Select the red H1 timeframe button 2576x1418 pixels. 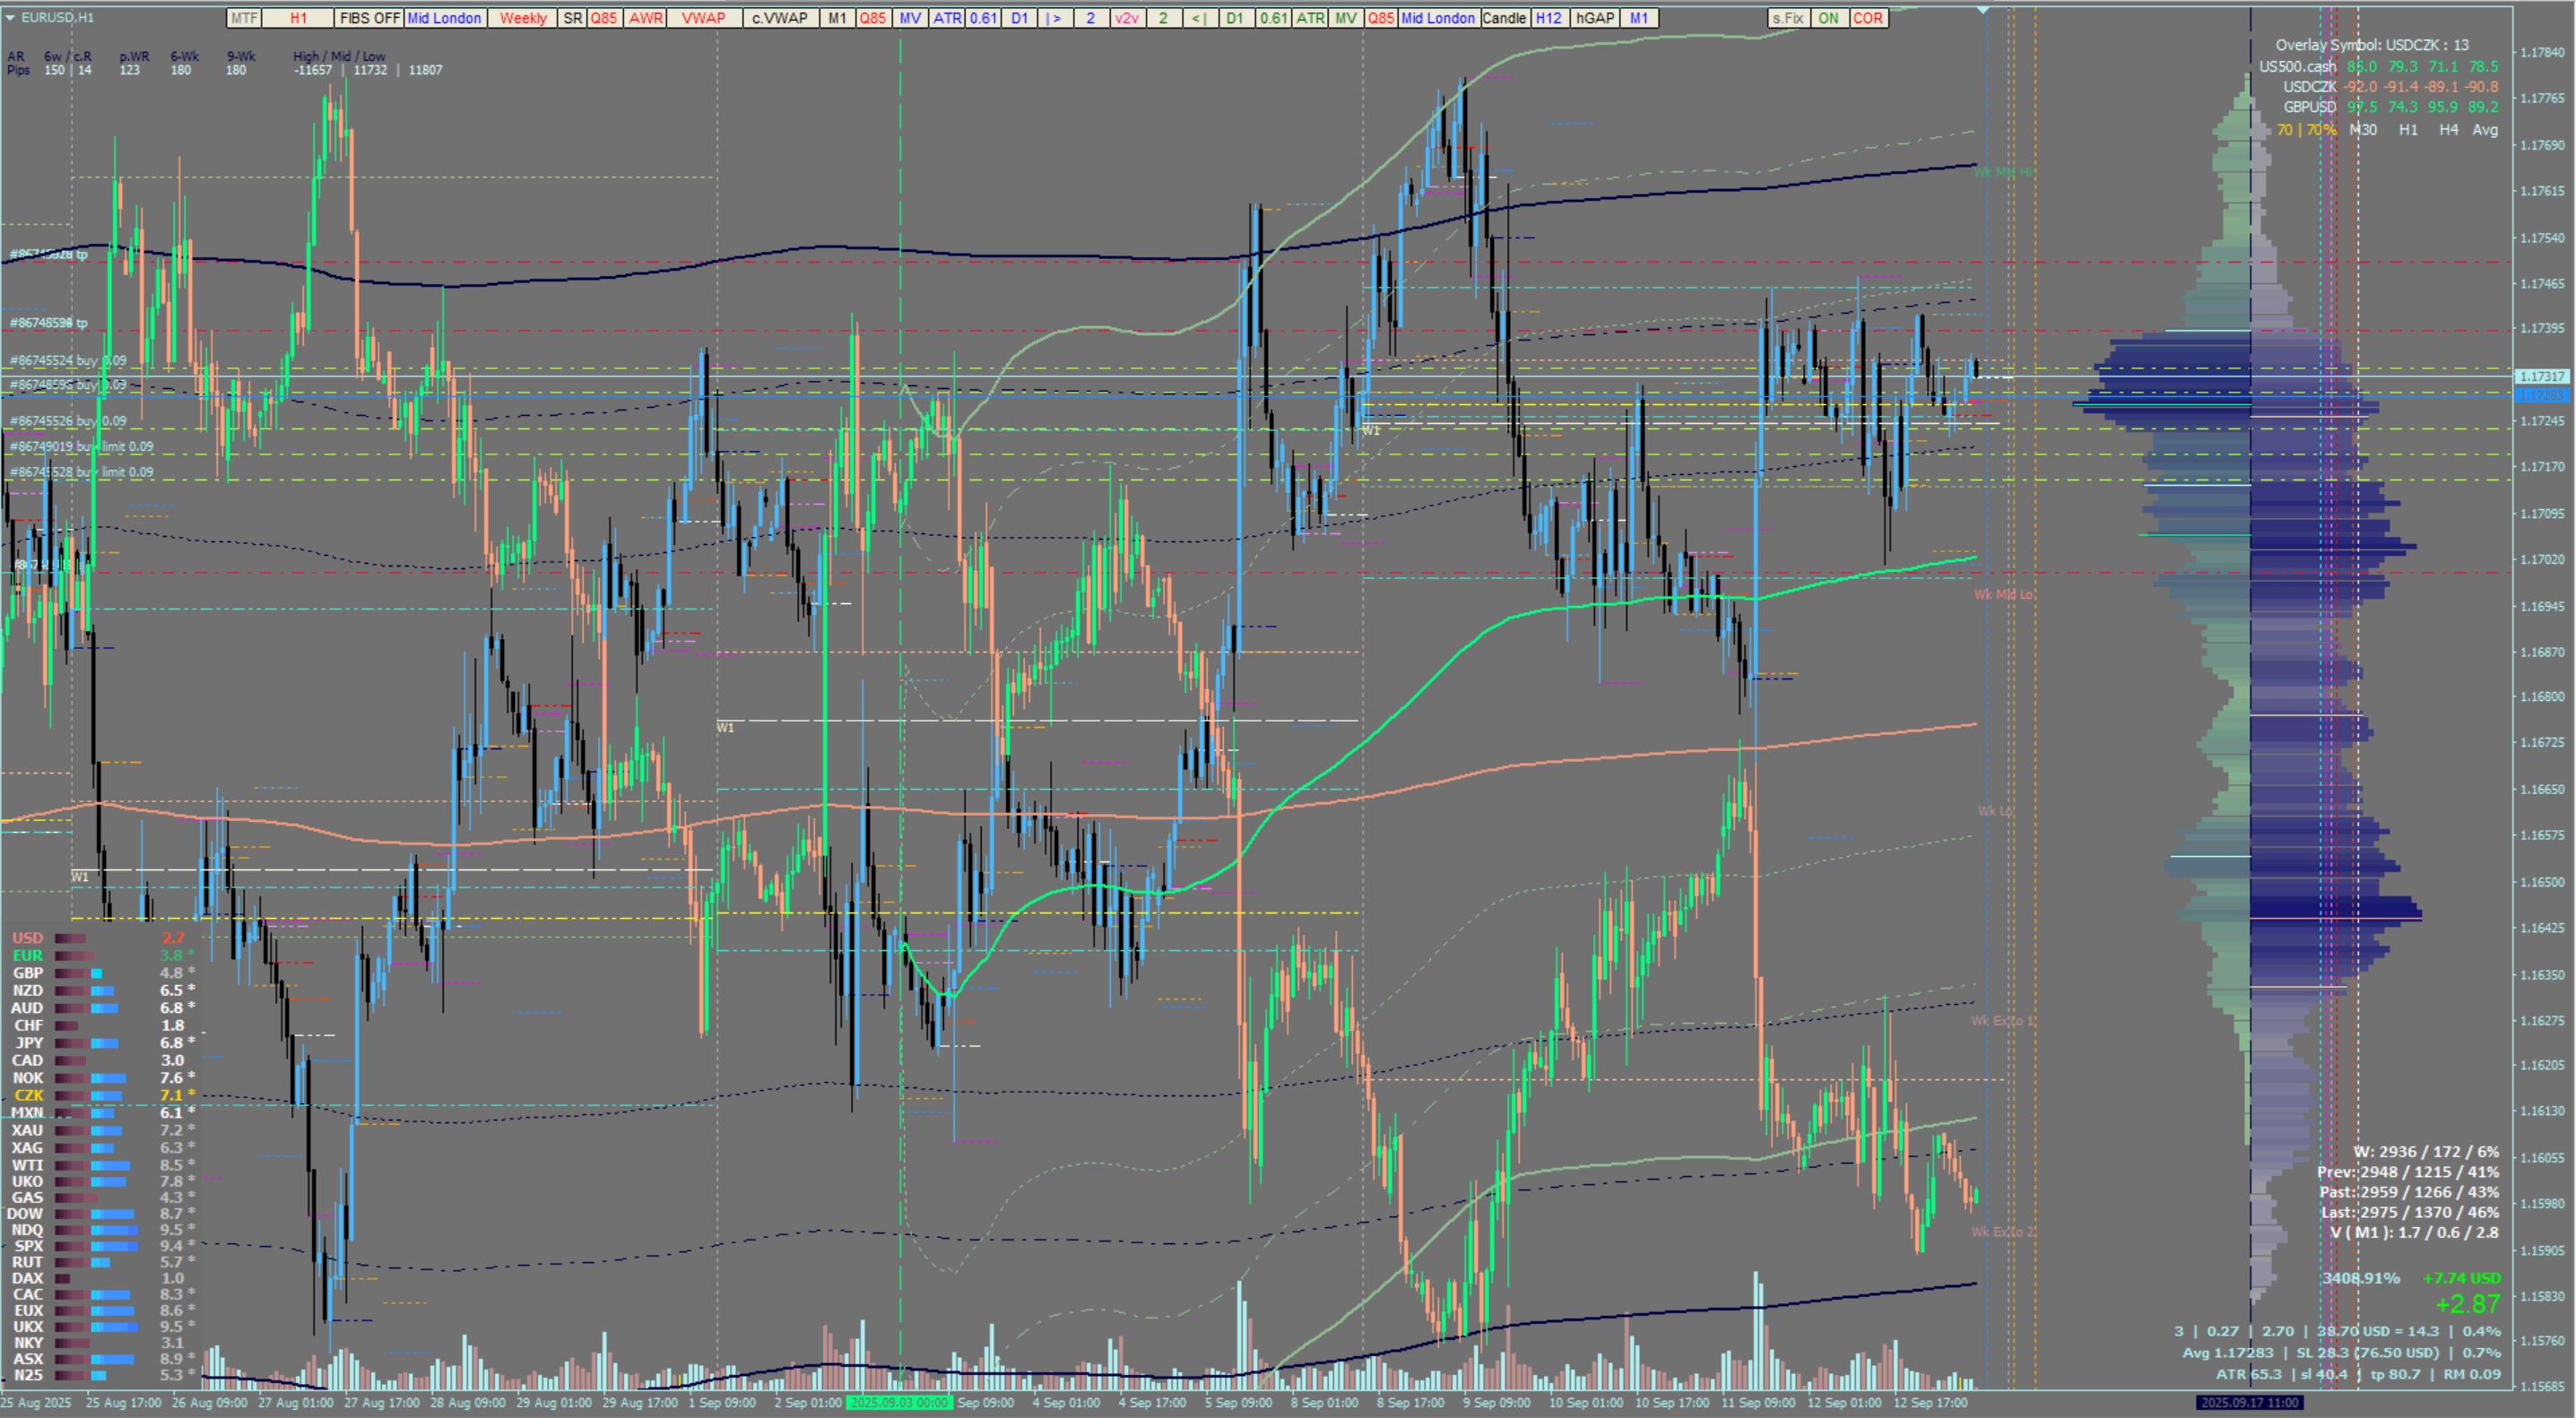298,18
